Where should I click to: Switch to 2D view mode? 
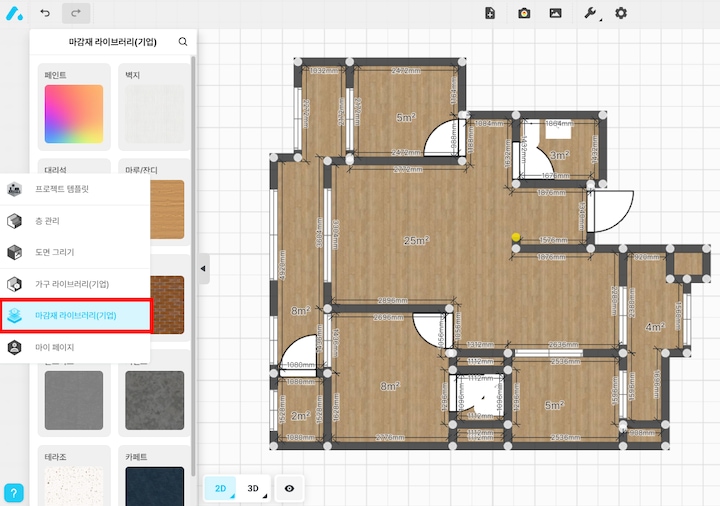[219, 488]
